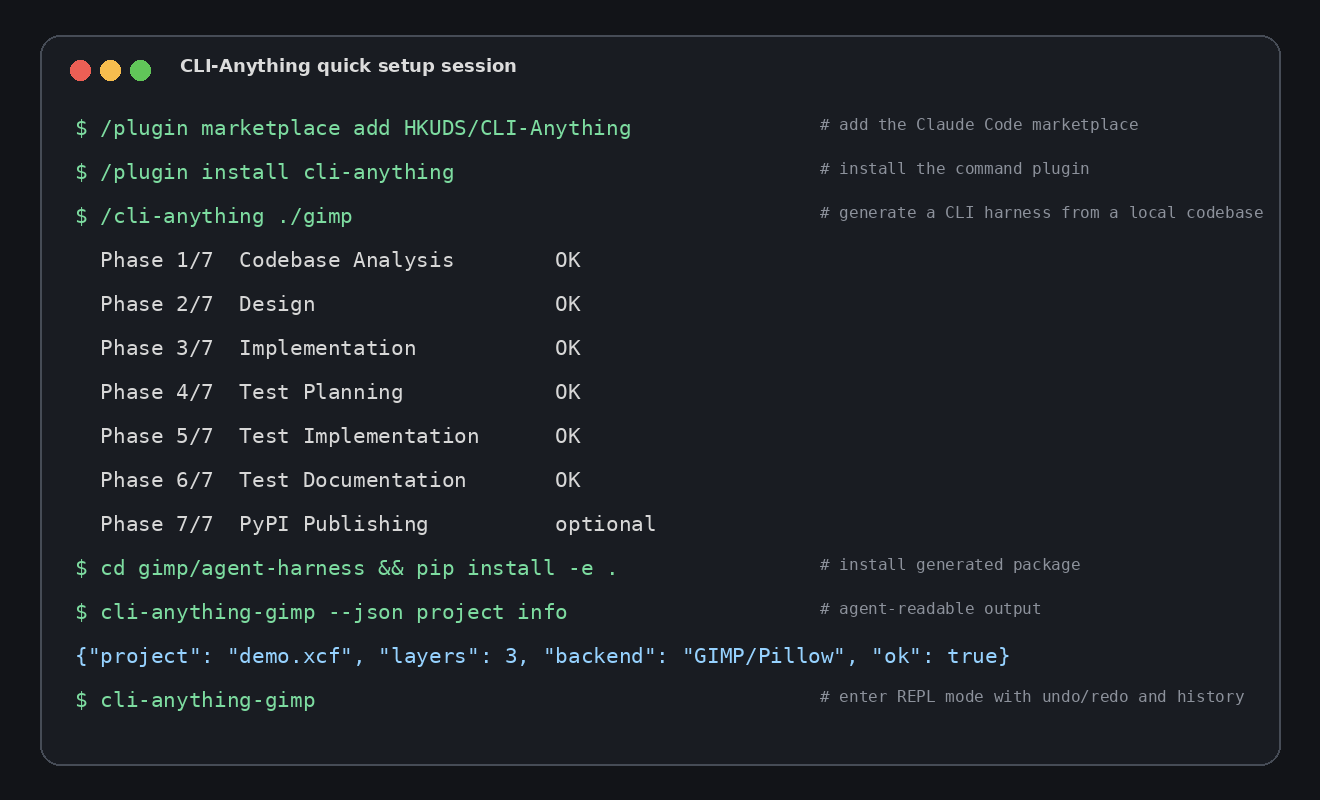Click the 'Phase 2/7 Design' line
The image size is (1320, 800).
tap(208, 304)
